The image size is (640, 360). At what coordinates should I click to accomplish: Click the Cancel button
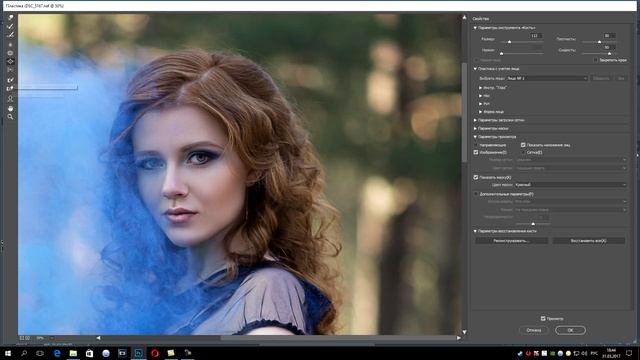[x=534, y=330]
